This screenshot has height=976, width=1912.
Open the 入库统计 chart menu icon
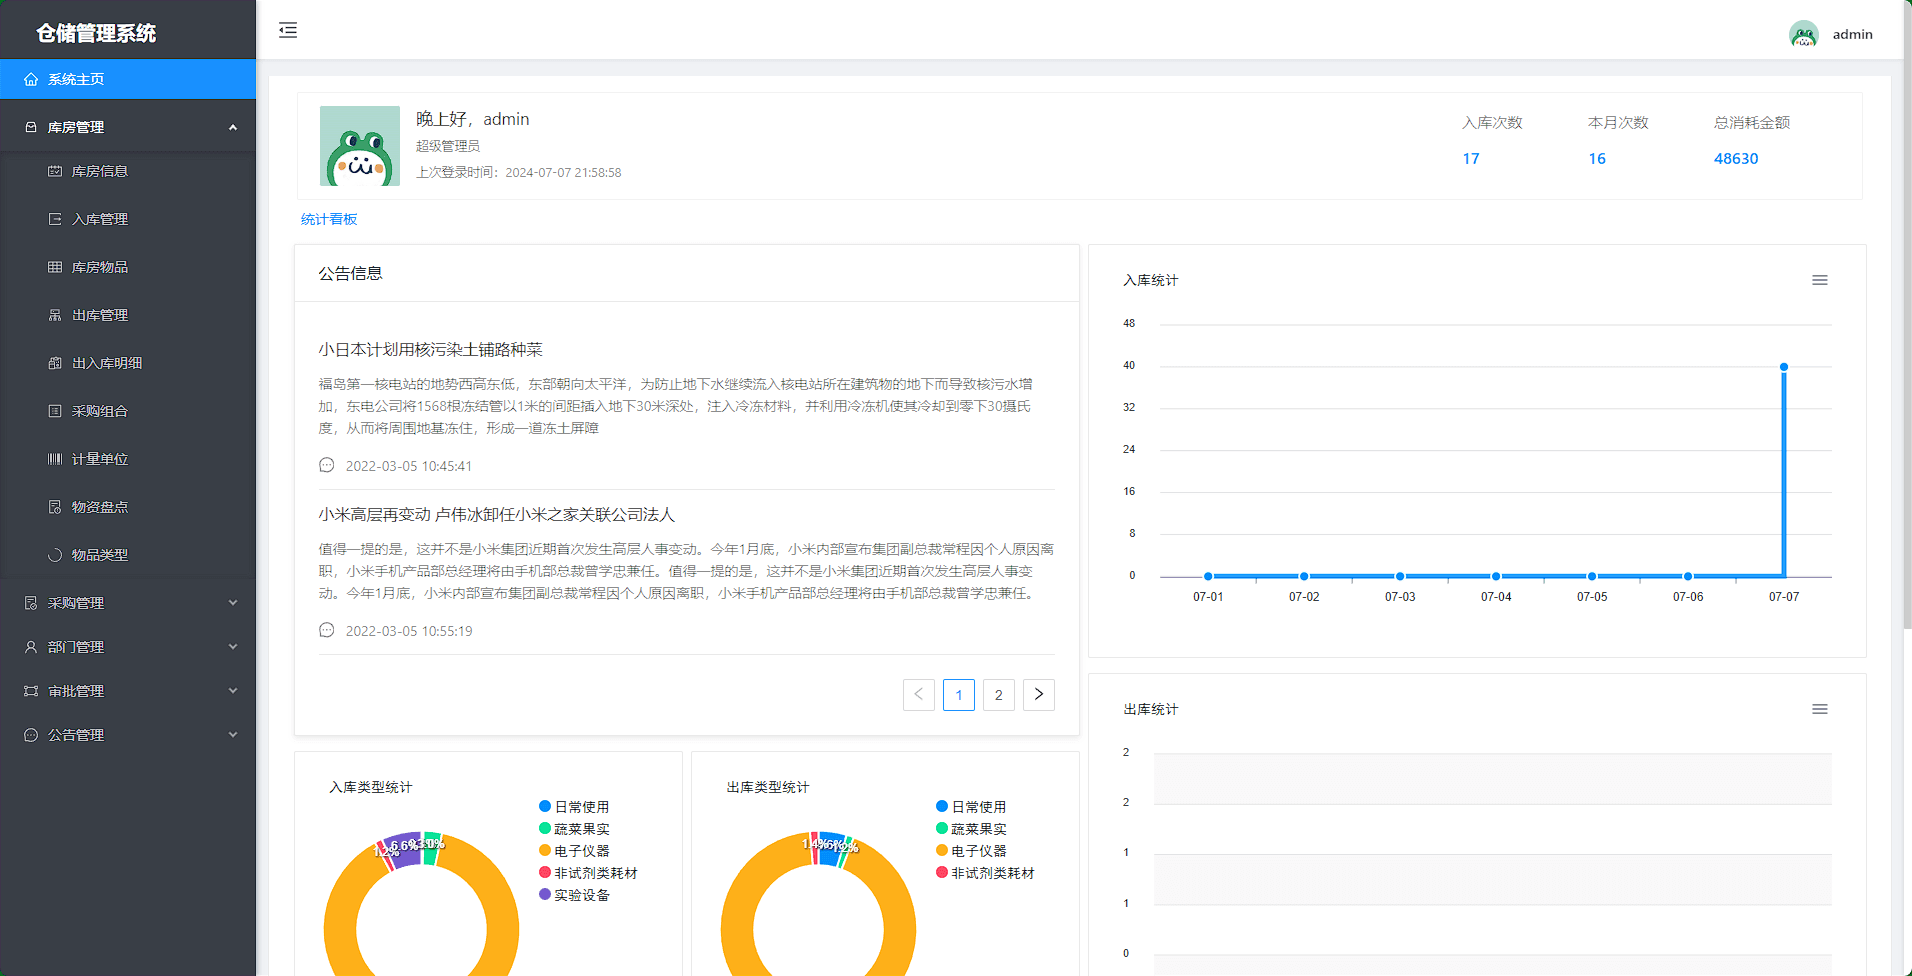1820,280
